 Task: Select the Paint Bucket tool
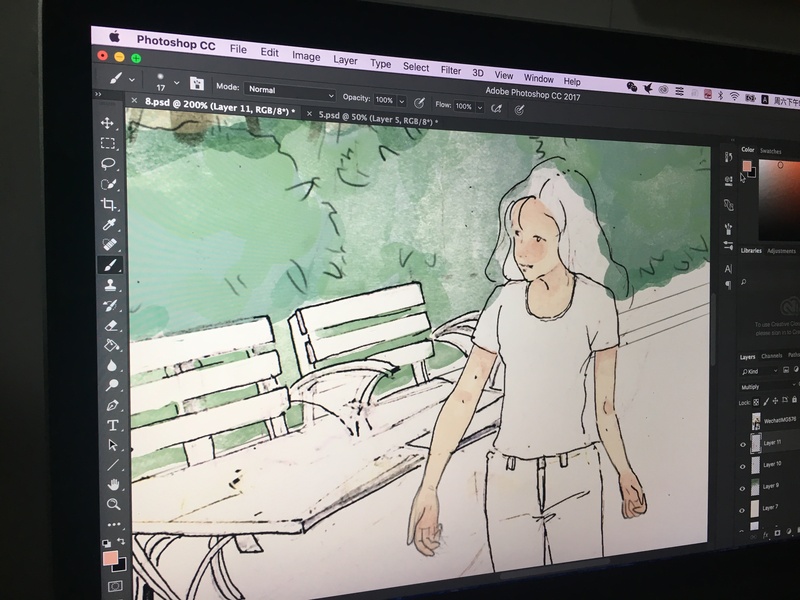[x=111, y=345]
